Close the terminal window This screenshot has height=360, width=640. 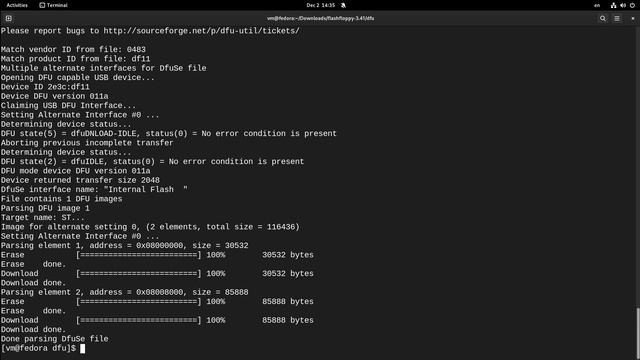[633, 18]
